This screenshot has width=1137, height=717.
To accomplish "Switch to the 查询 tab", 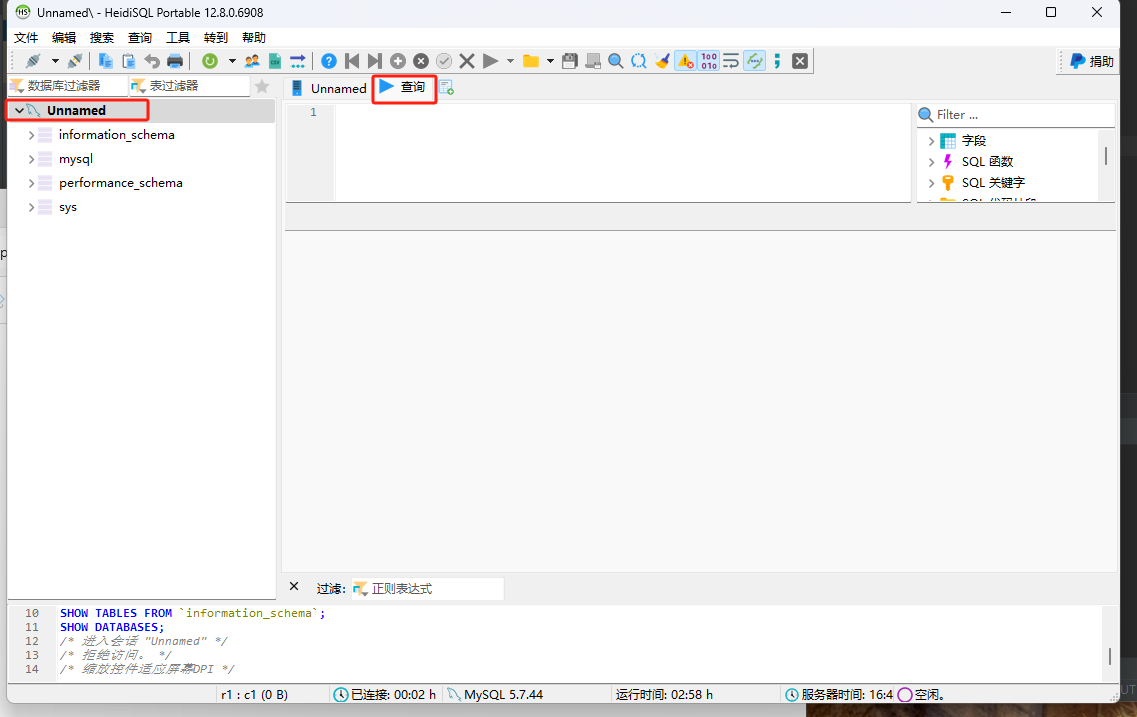I will pos(404,88).
